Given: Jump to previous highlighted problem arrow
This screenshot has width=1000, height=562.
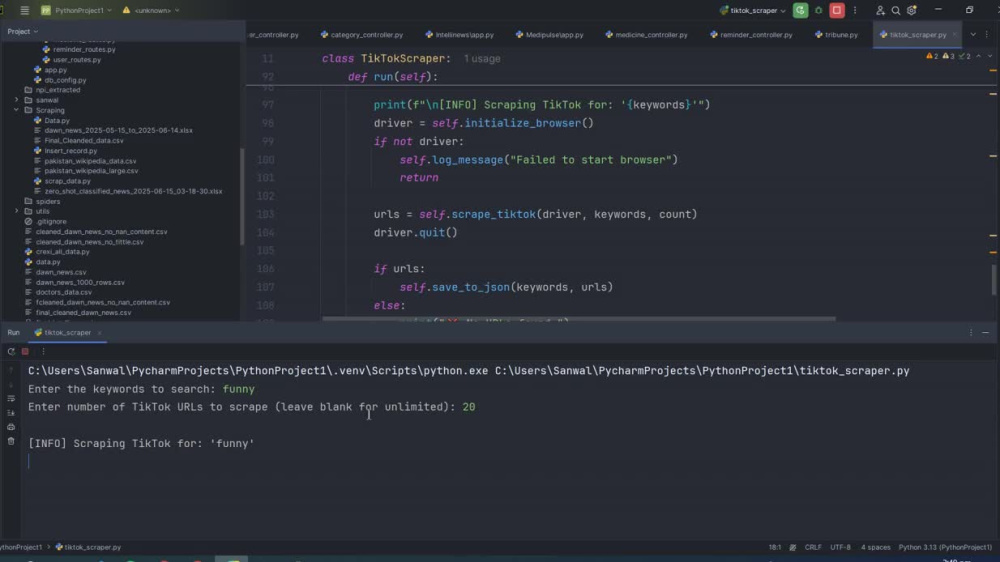Looking at the screenshot, I should tap(978, 56).
